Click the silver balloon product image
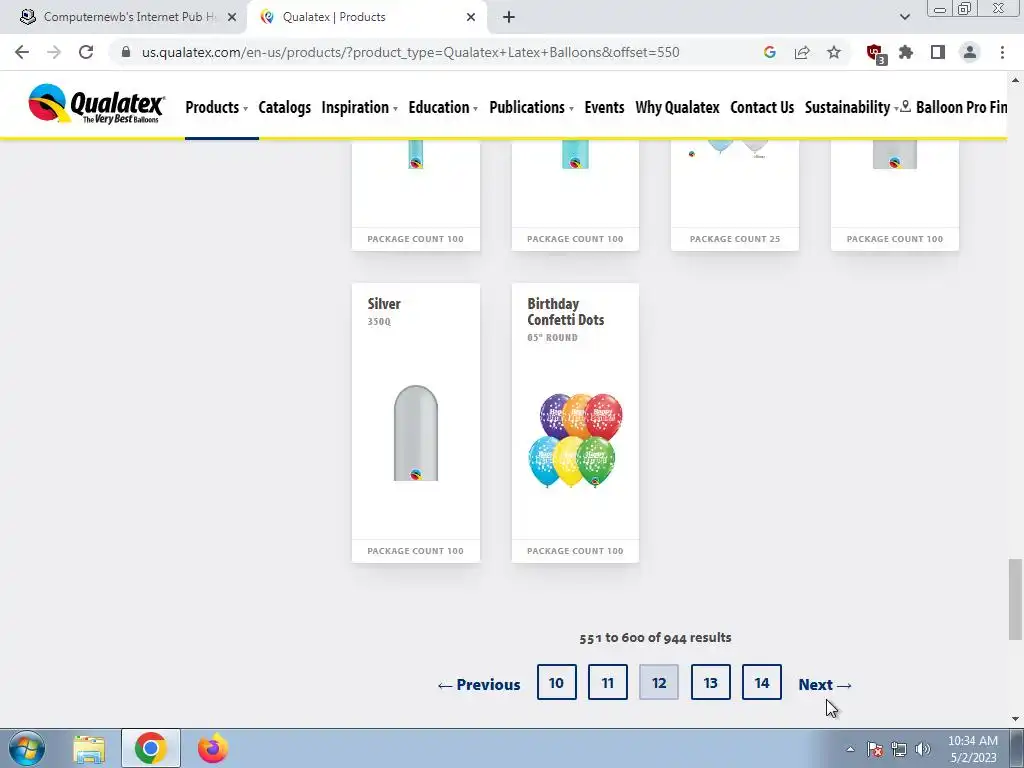Viewport: 1024px width, 768px height. (x=416, y=433)
